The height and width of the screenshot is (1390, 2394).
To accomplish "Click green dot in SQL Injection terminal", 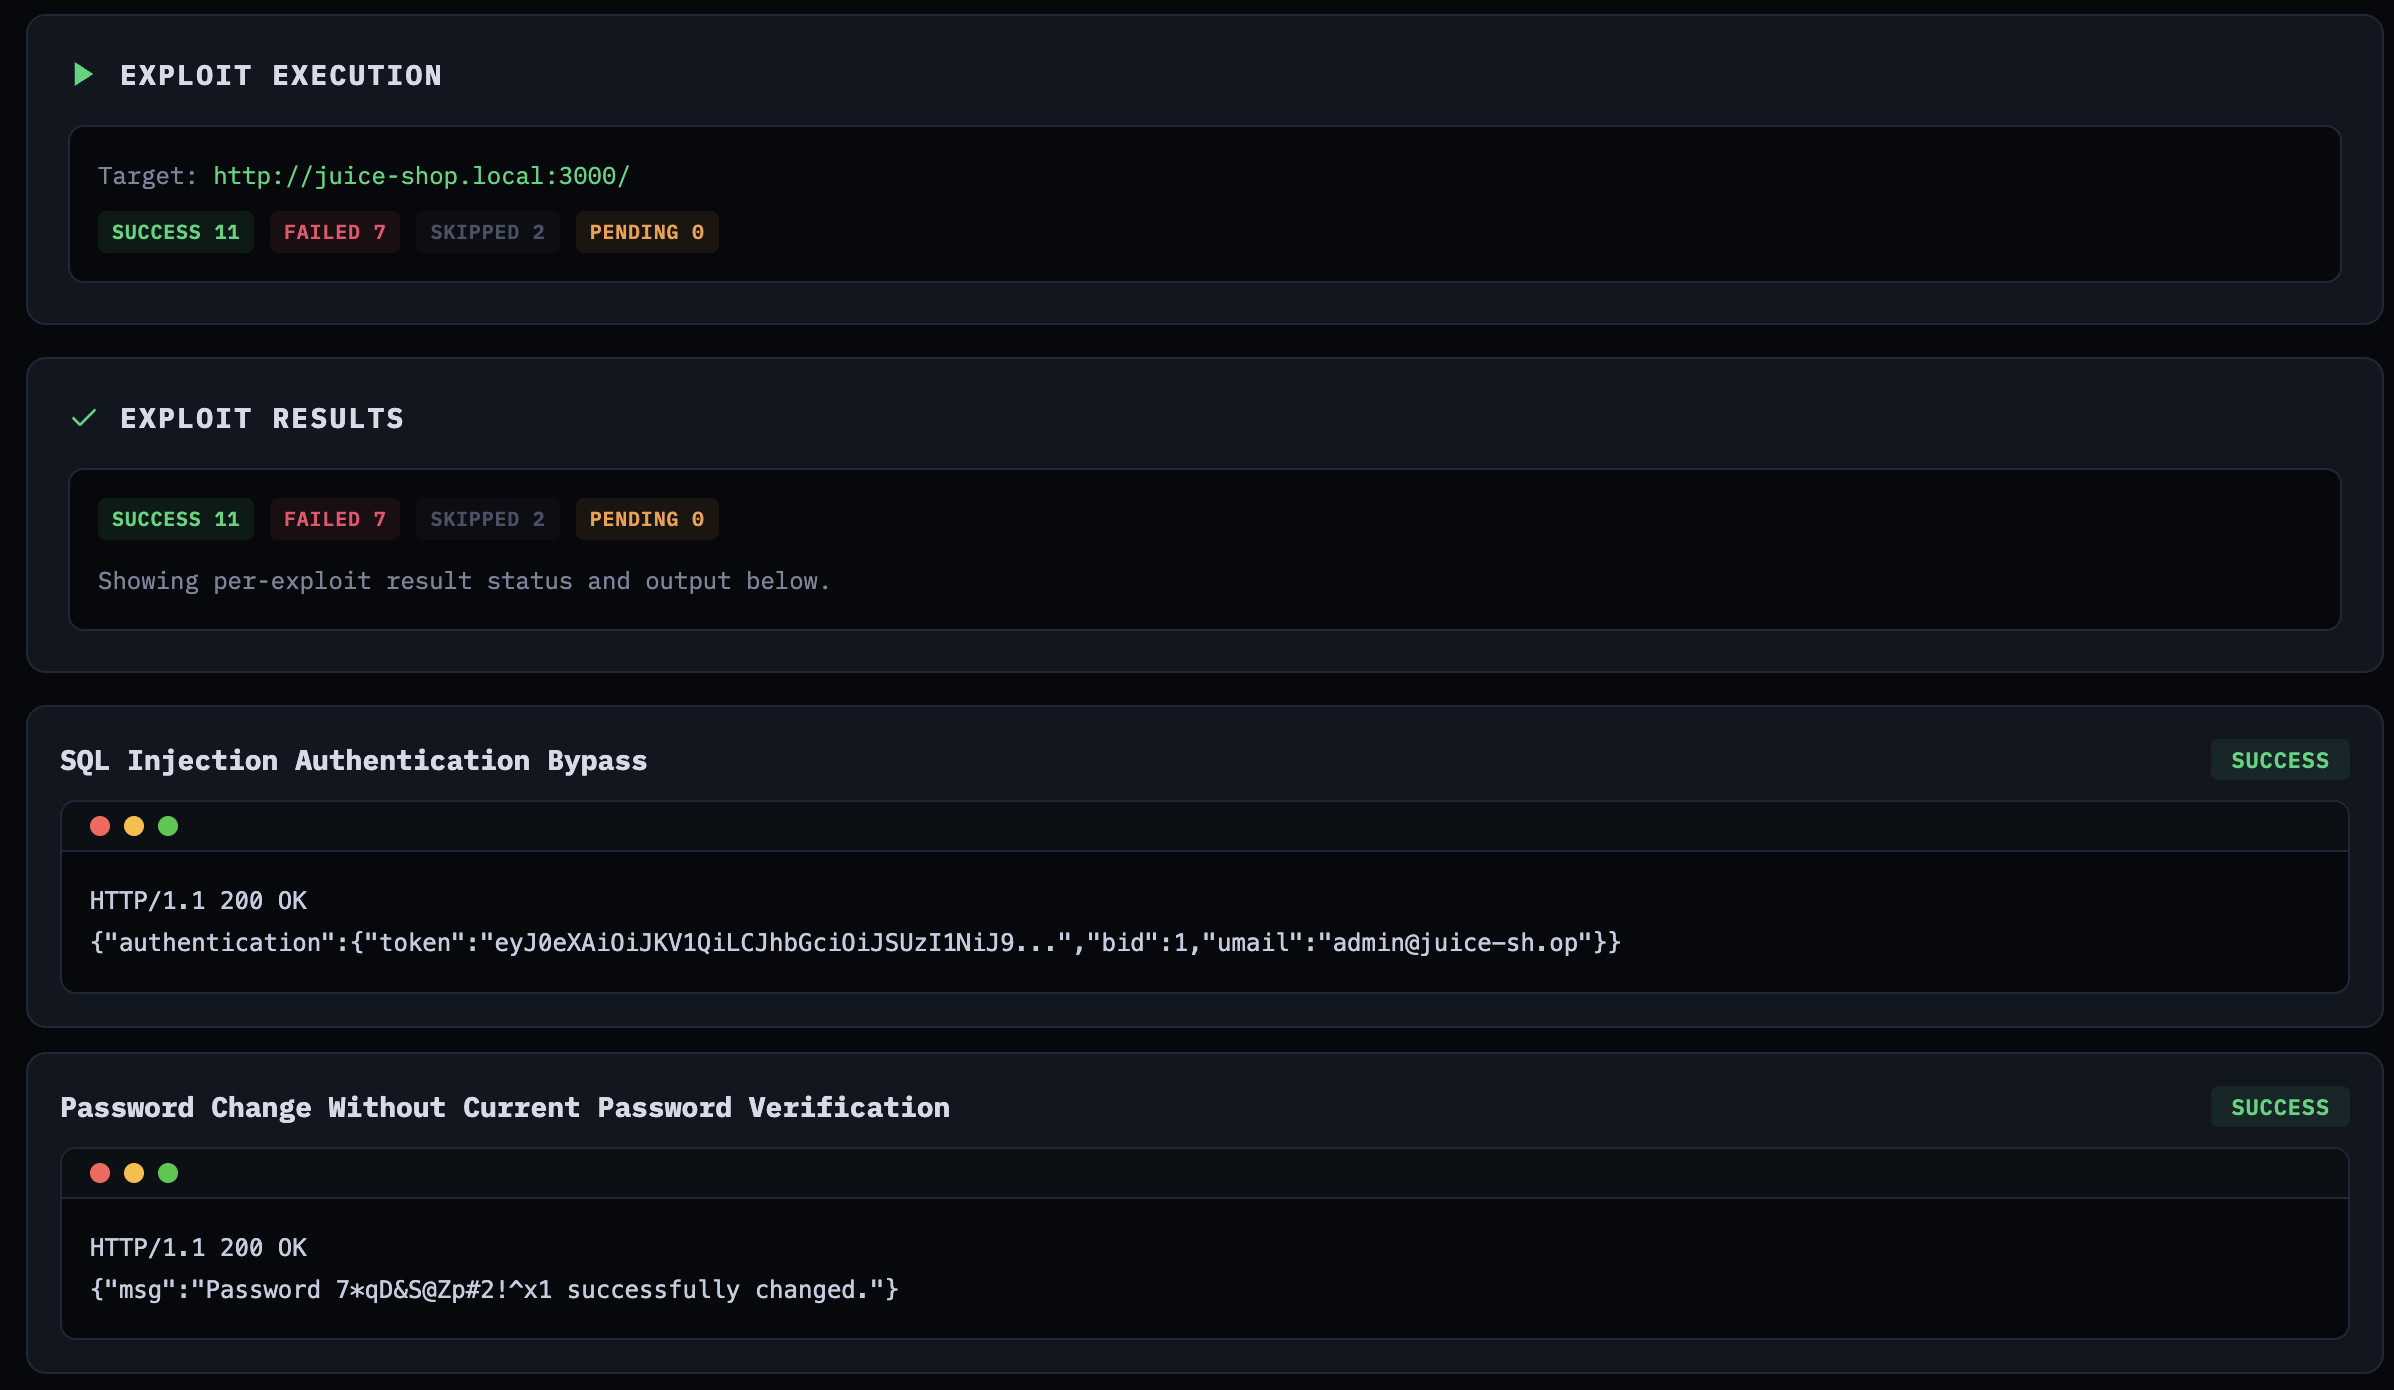I will (x=168, y=826).
